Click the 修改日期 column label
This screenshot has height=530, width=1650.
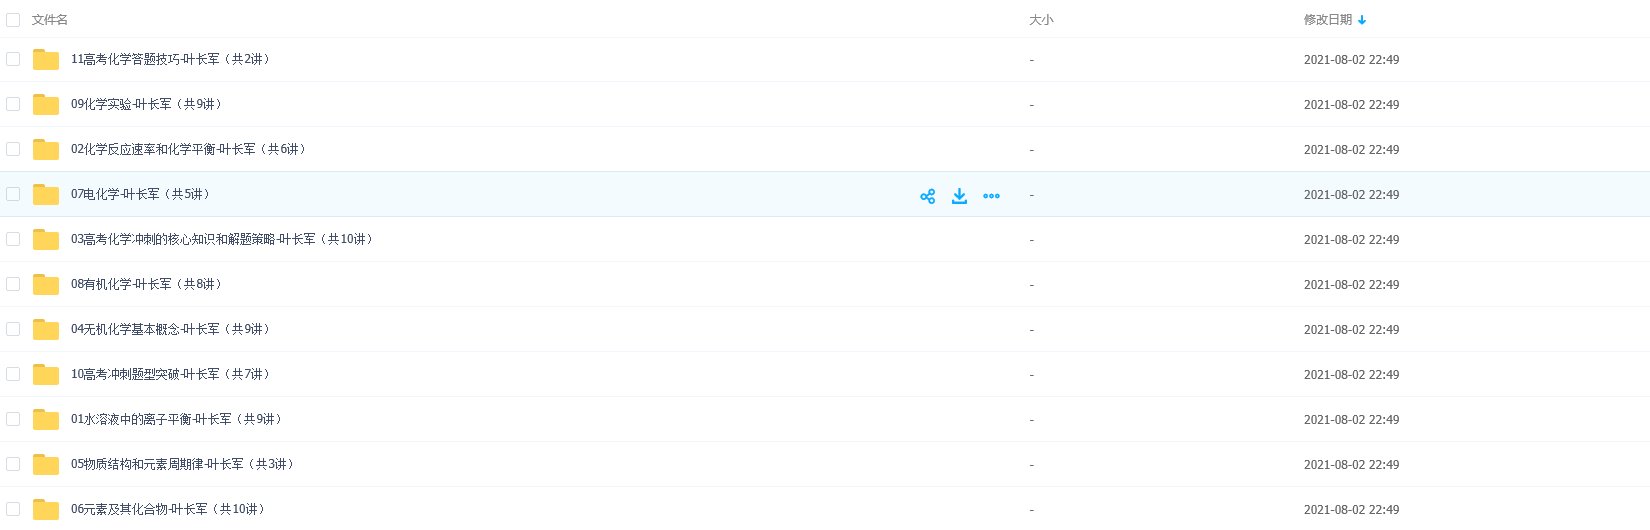pos(1328,20)
